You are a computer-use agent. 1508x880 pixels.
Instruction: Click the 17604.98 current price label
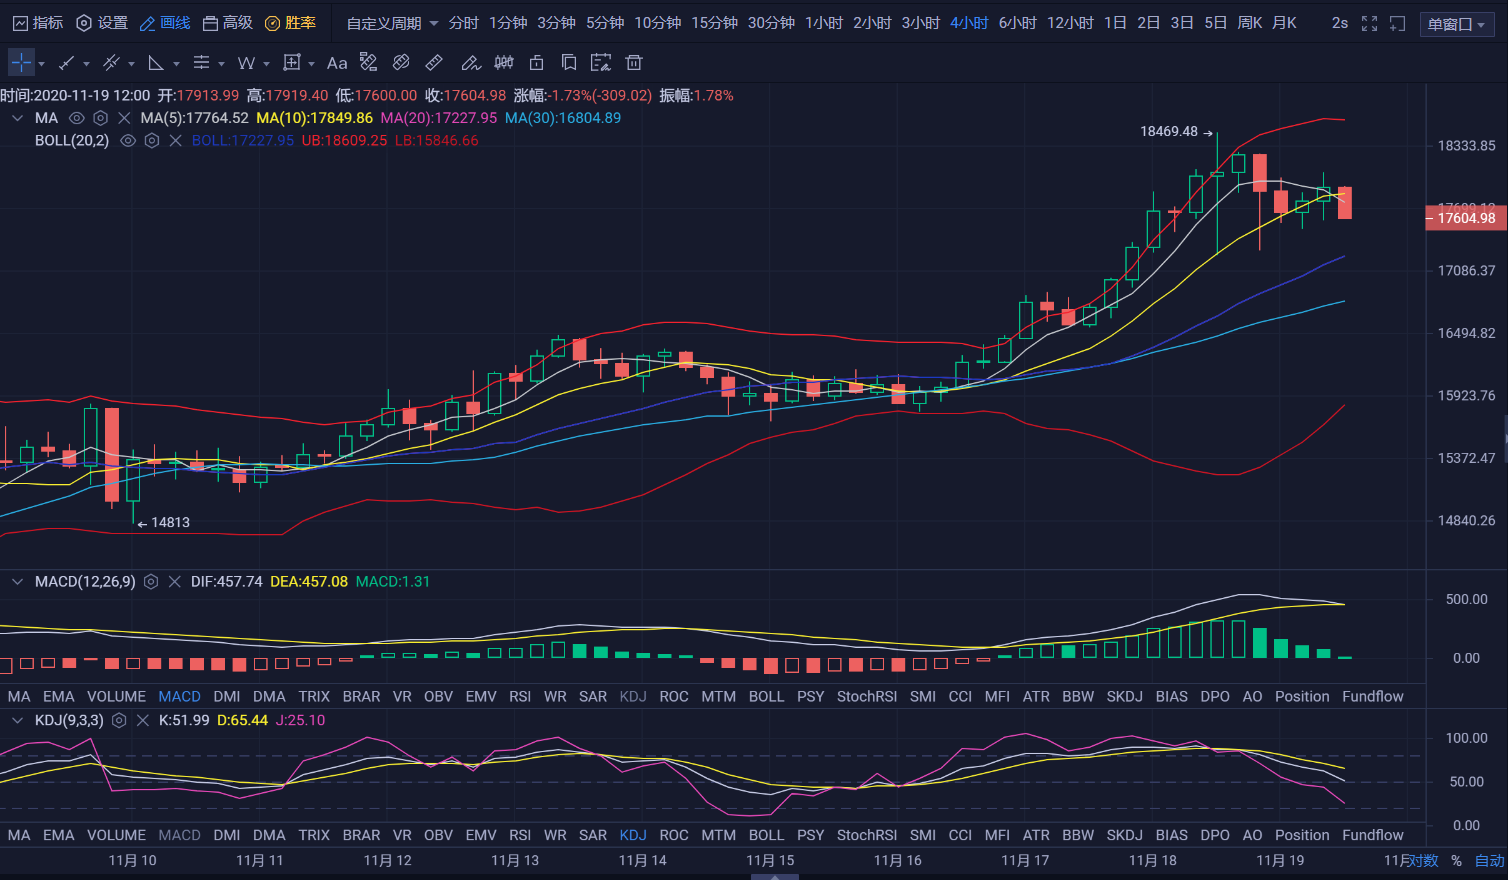click(1465, 218)
